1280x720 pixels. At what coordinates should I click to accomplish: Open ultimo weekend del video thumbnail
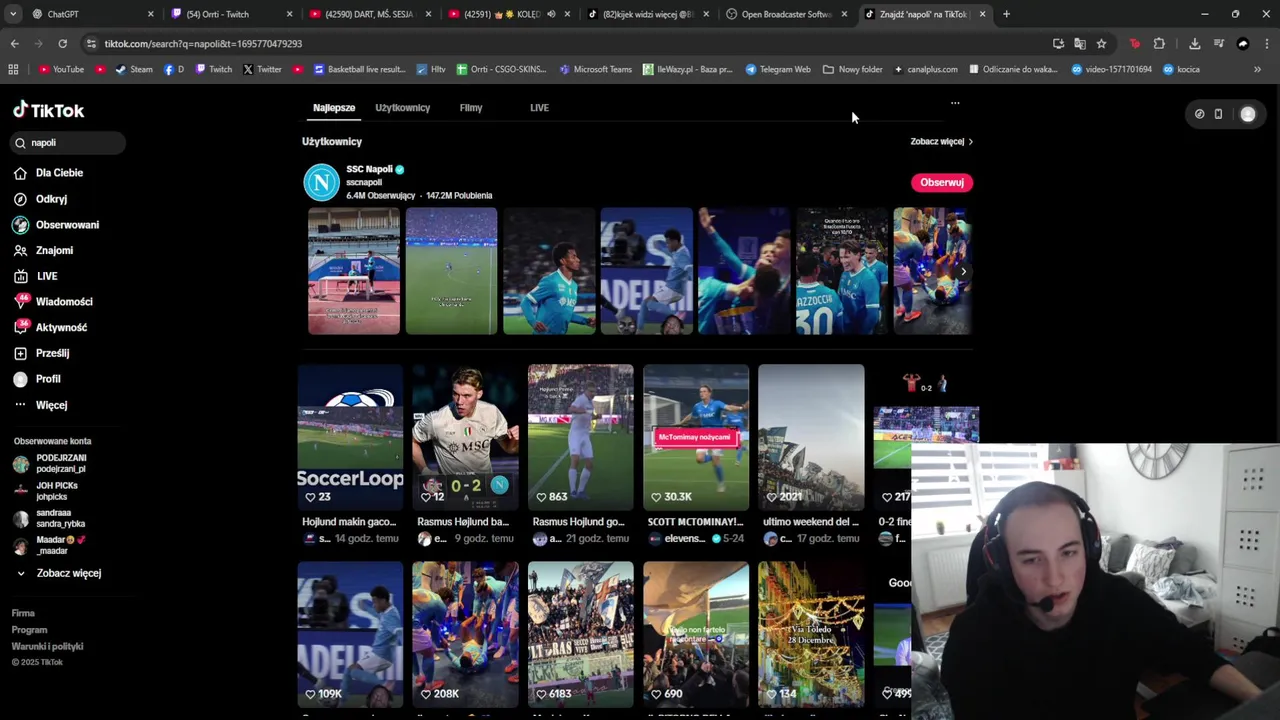[811, 438]
